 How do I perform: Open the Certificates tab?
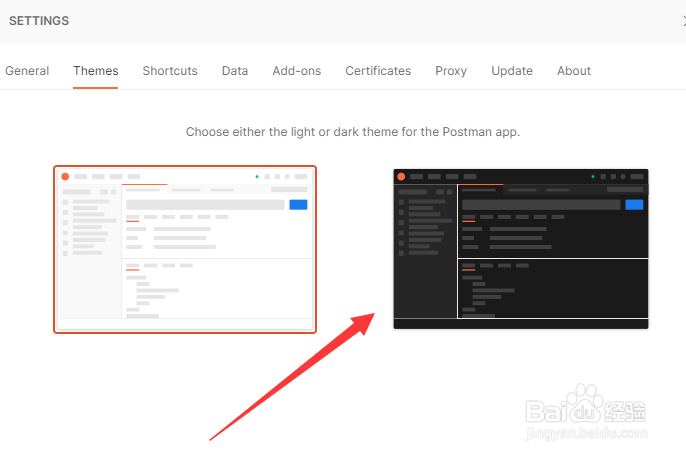click(378, 71)
